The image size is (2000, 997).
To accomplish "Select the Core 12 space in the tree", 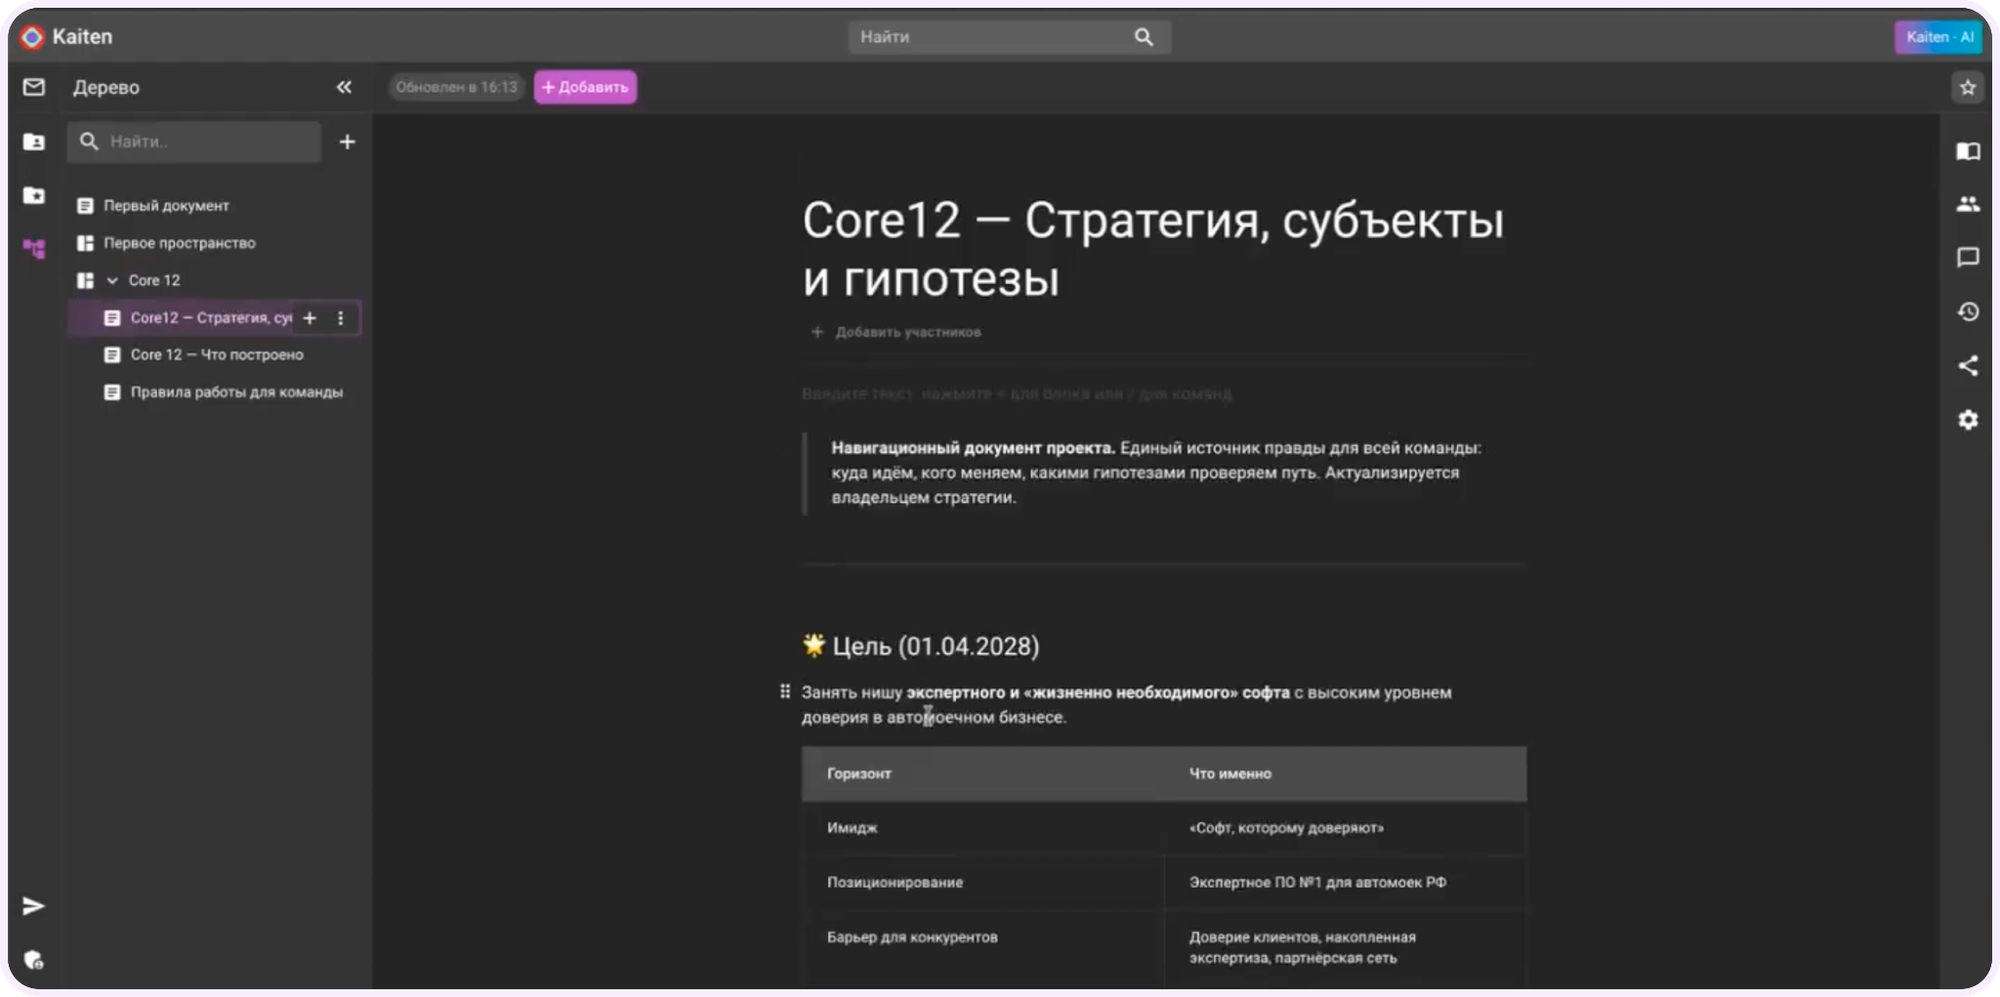I will (x=154, y=281).
